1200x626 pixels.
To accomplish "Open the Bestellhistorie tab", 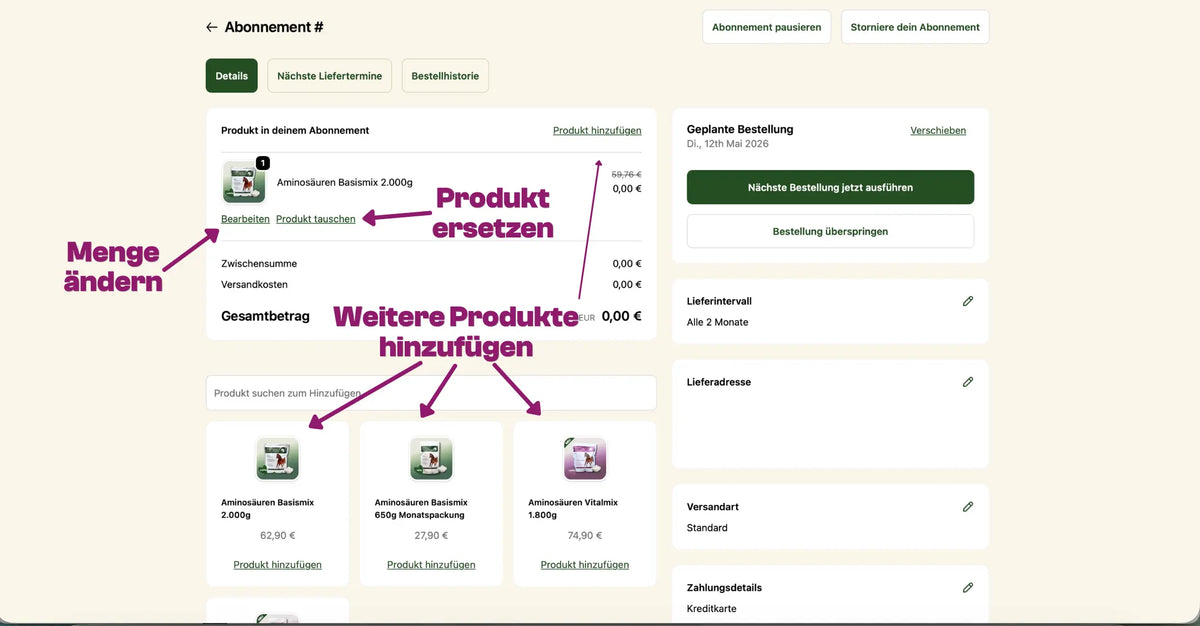I will (445, 76).
